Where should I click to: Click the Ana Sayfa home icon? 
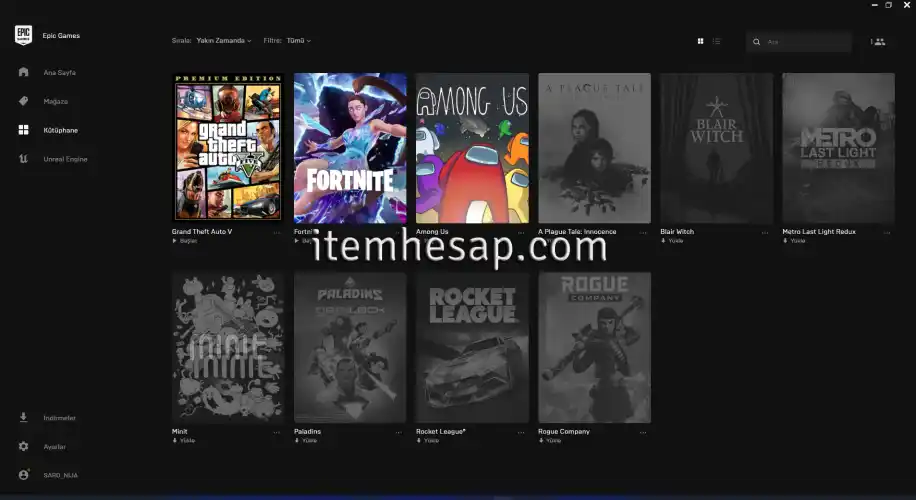pyautogui.click(x=23, y=73)
